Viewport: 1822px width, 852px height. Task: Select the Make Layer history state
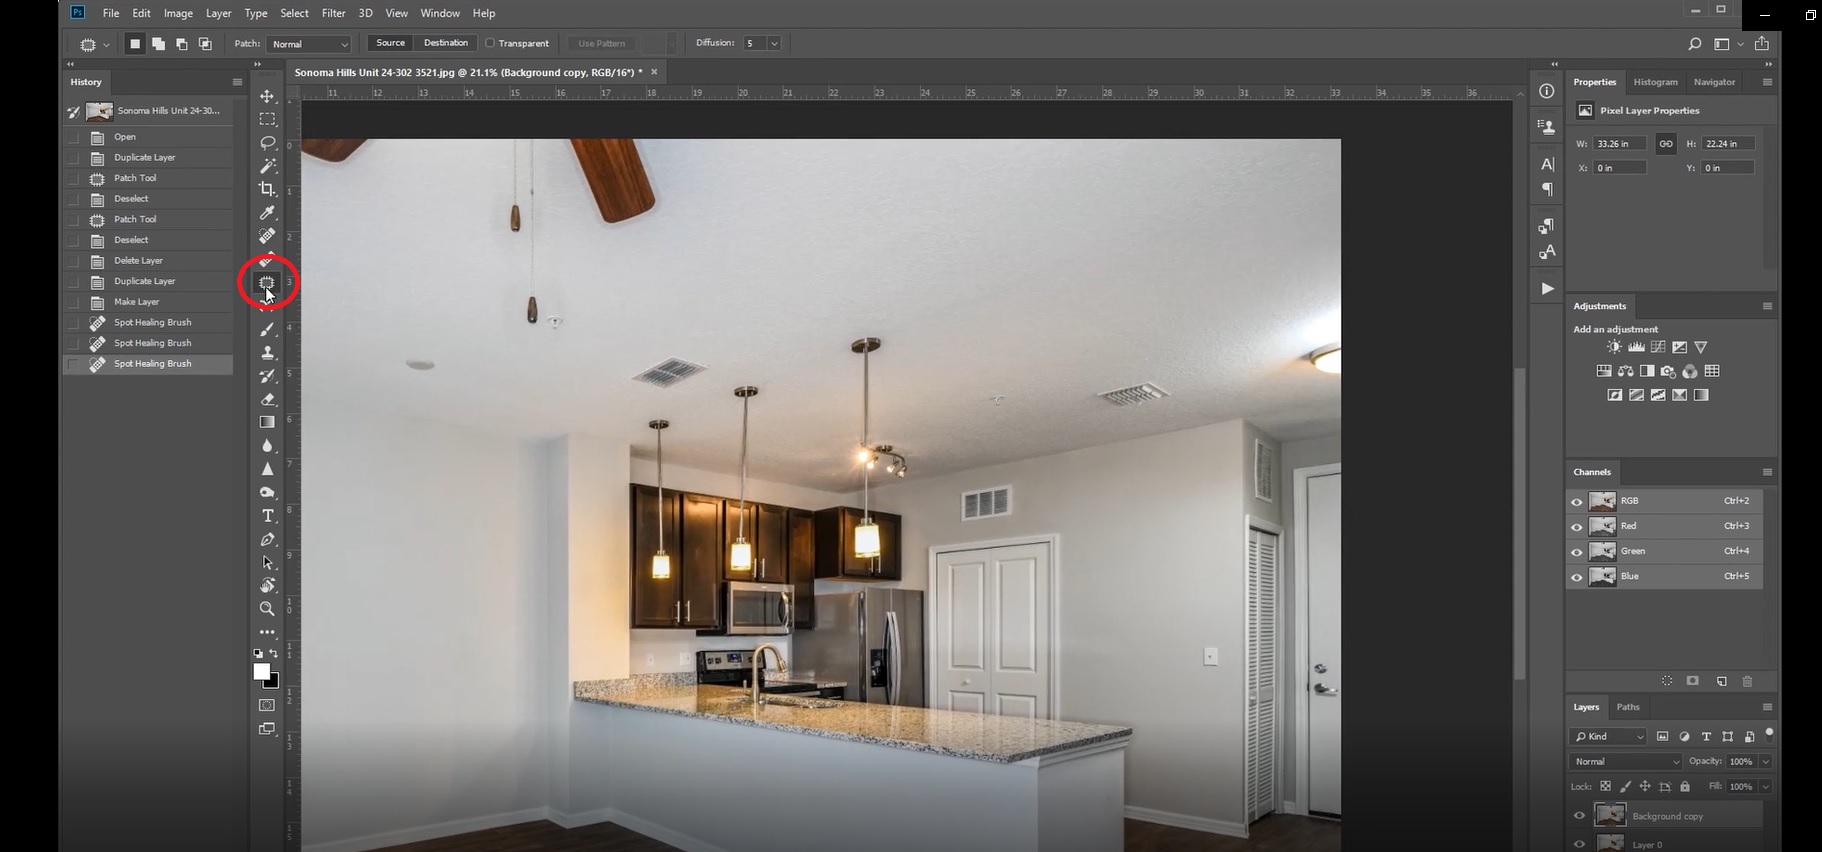click(148, 302)
